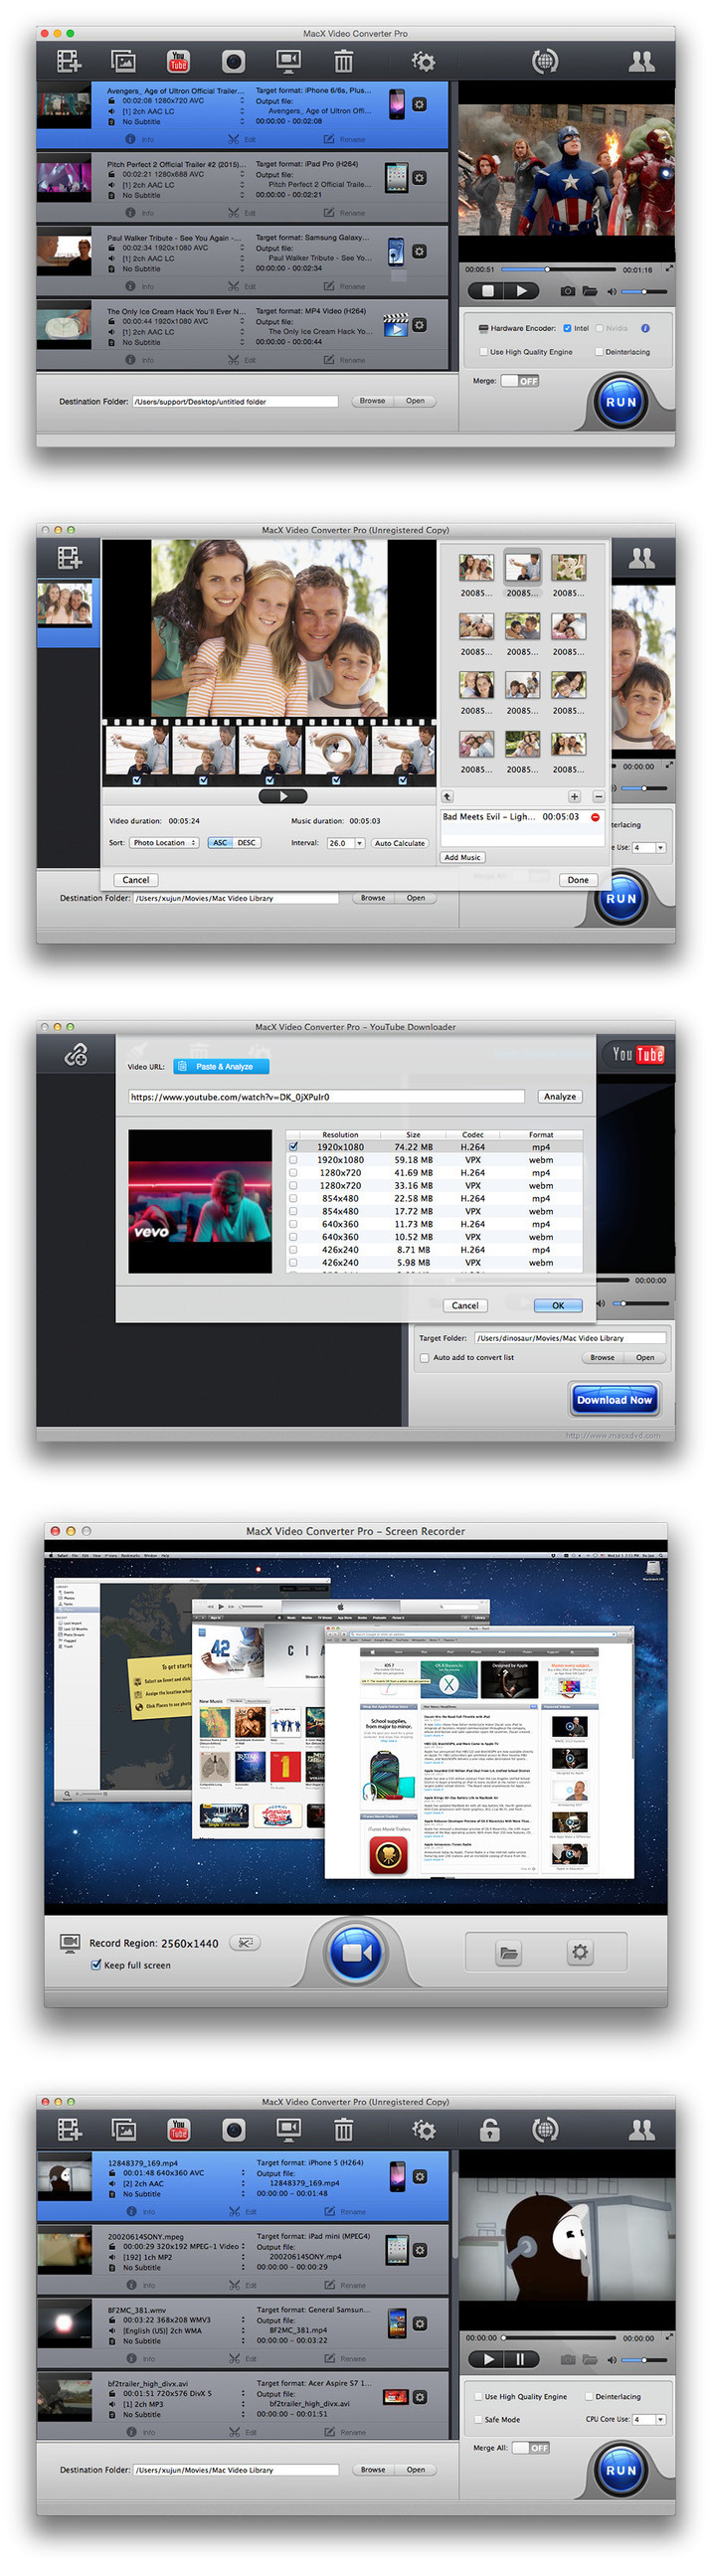Click the Analyze button beside the URL
This screenshot has height=2576, width=712.
pyautogui.click(x=559, y=1097)
